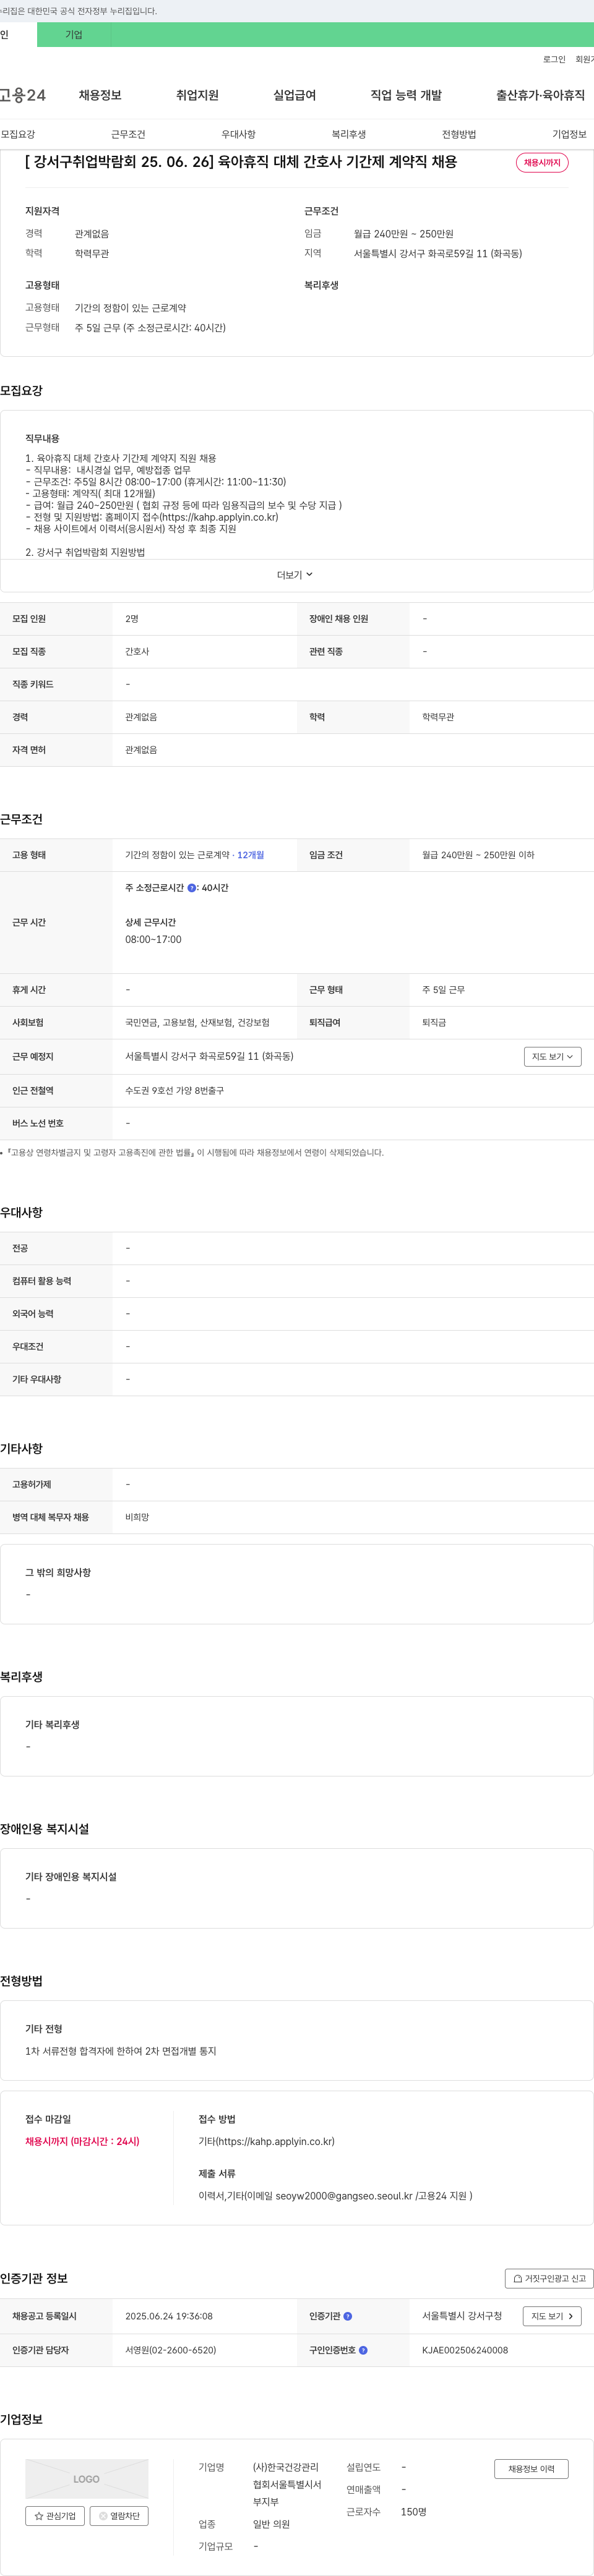Select the KJAE002506240008 certification number

(465, 2351)
